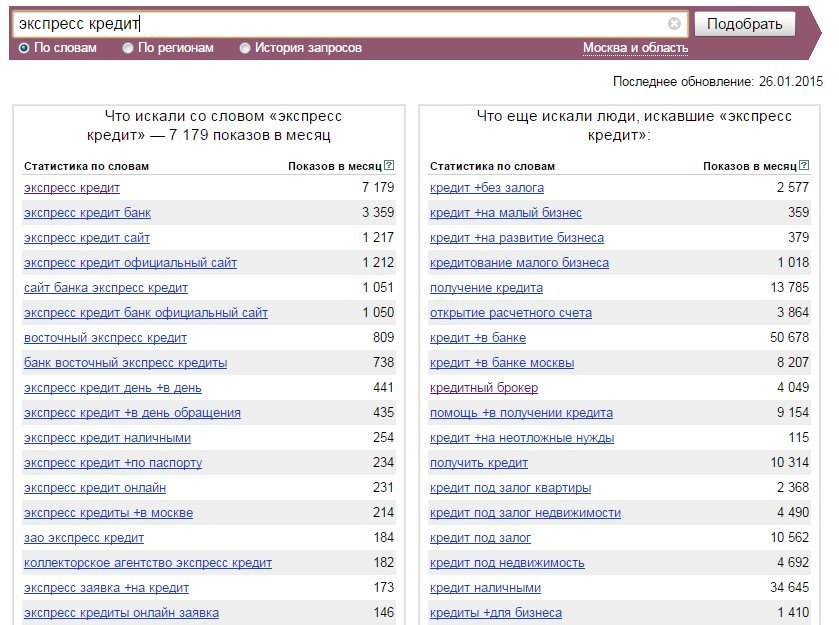
Task: Open экспресс кредит официальный сайт link
Action: (x=130, y=263)
